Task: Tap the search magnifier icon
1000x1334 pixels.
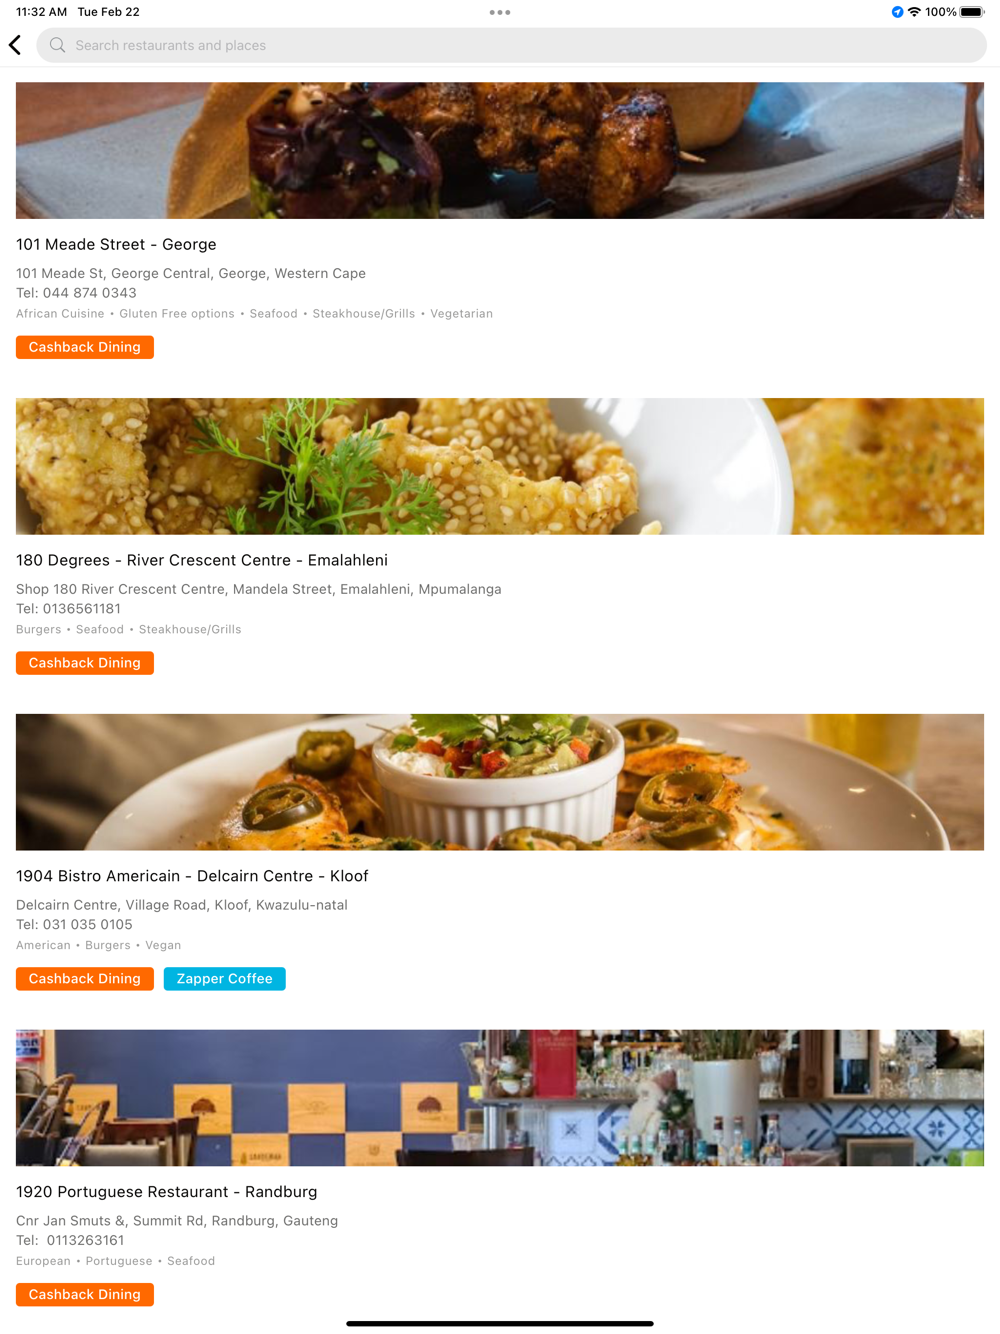Action: click(x=58, y=45)
